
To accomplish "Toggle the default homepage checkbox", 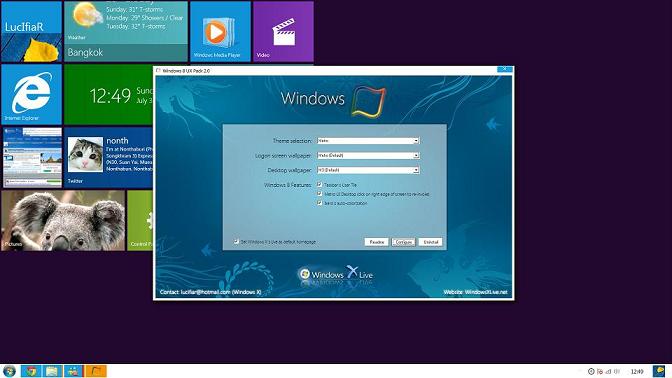I will (236, 242).
